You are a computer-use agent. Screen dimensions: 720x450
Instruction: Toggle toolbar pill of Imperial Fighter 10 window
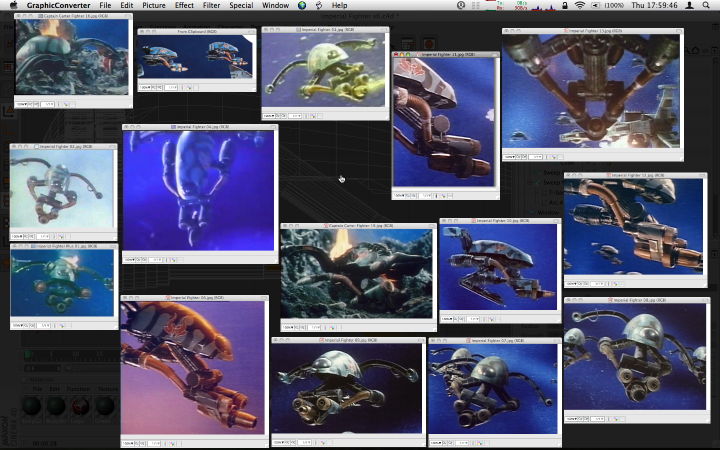tap(557, 221)
